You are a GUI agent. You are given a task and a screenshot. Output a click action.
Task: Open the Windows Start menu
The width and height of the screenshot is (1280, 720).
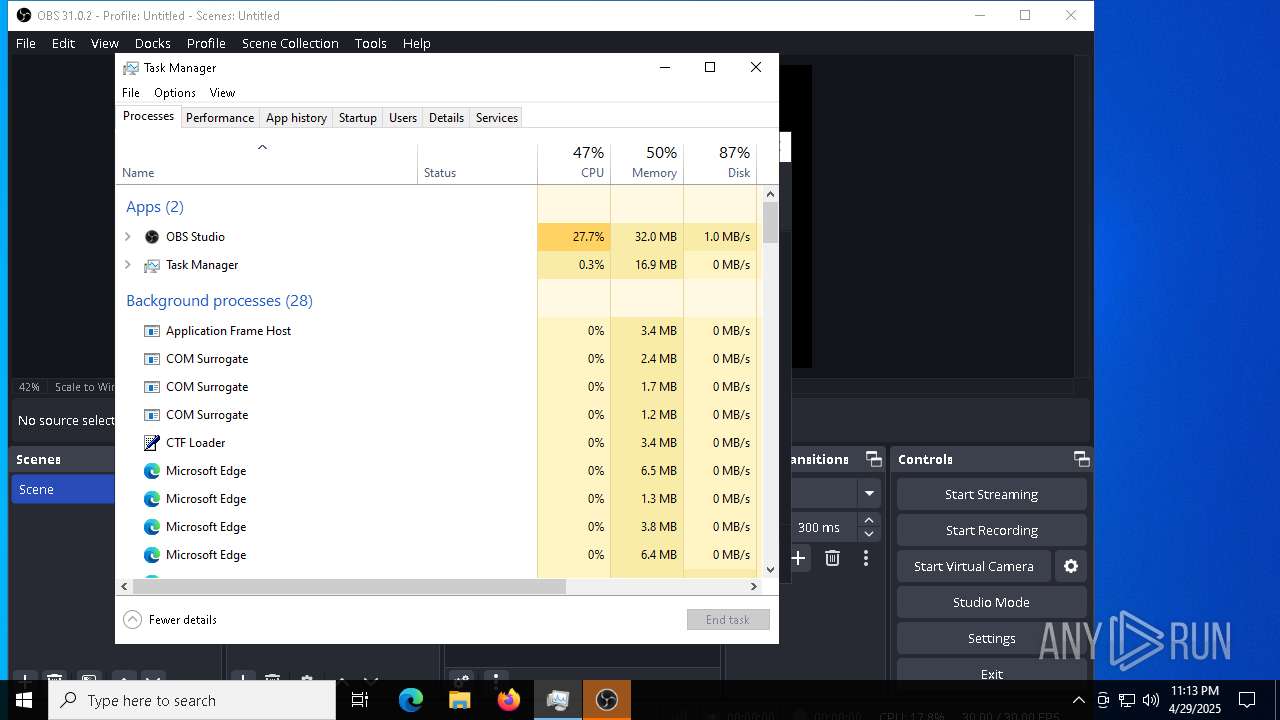24,700
